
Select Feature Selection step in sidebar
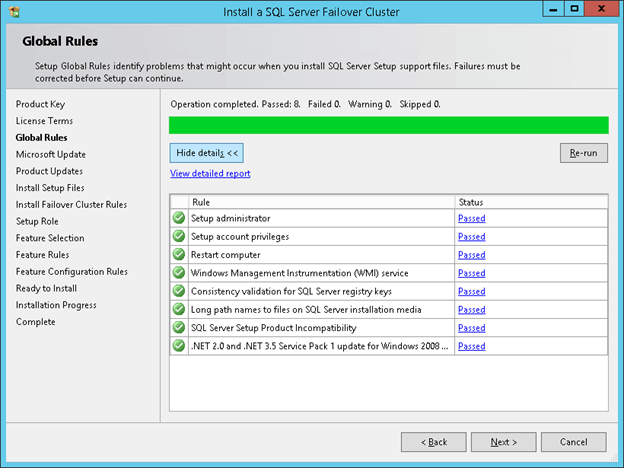[x=50, y=238]
